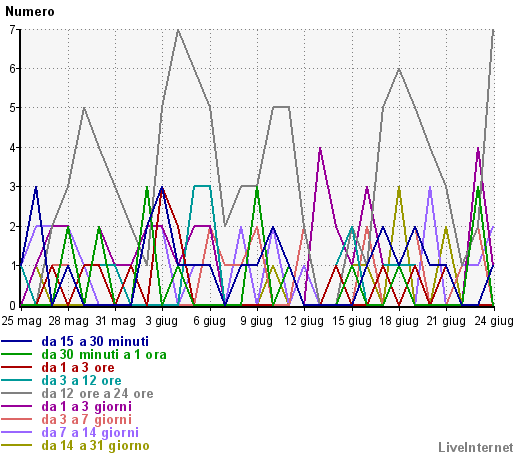520x457 pixels.
Task: Click y-axis value '1'
Action: pyautogui.click(x=12, y=266)
